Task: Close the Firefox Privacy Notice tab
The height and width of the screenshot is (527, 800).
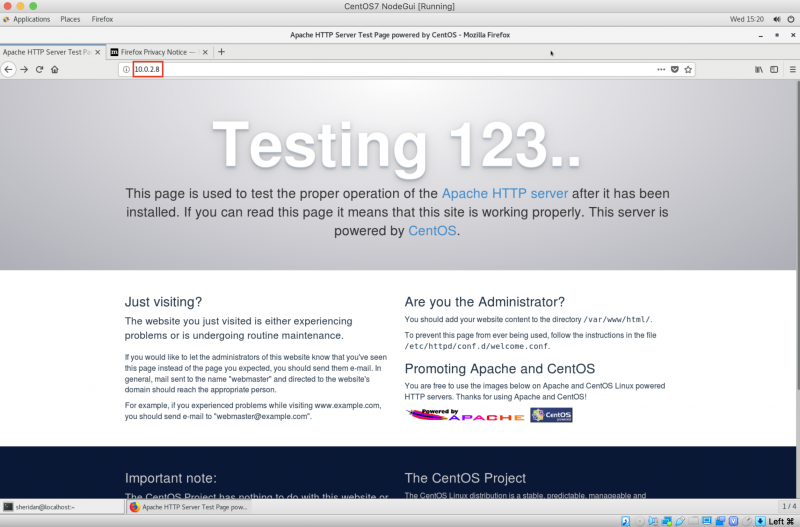Action: [x=205, y=52]
